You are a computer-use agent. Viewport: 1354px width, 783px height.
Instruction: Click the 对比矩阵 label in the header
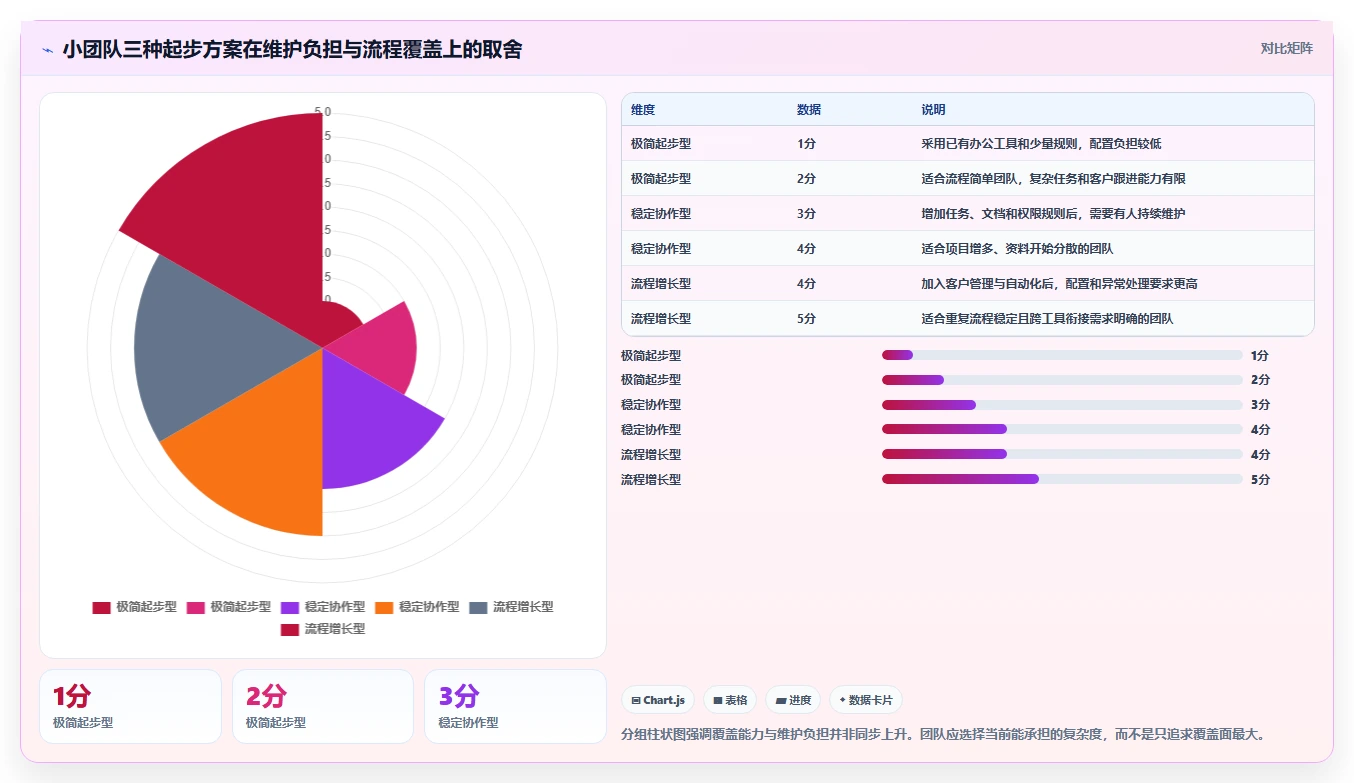coord(1286,48)
